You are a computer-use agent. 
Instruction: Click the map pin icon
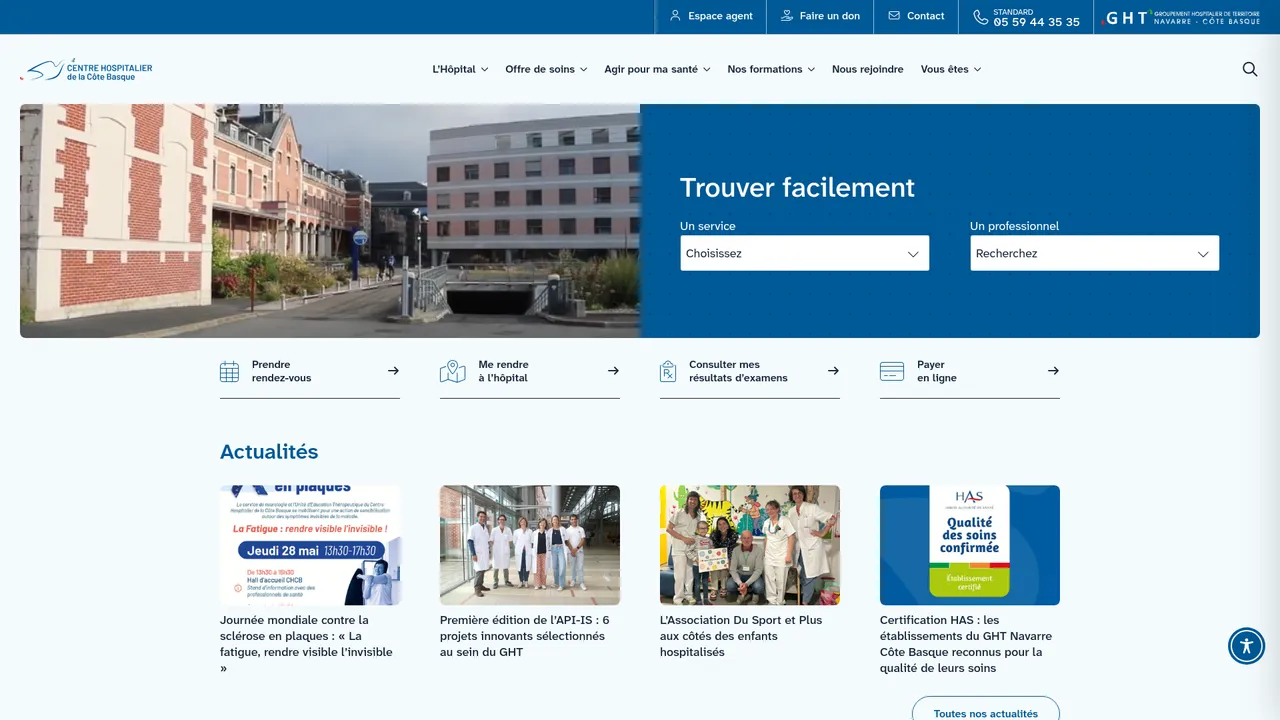click(453, 372)
